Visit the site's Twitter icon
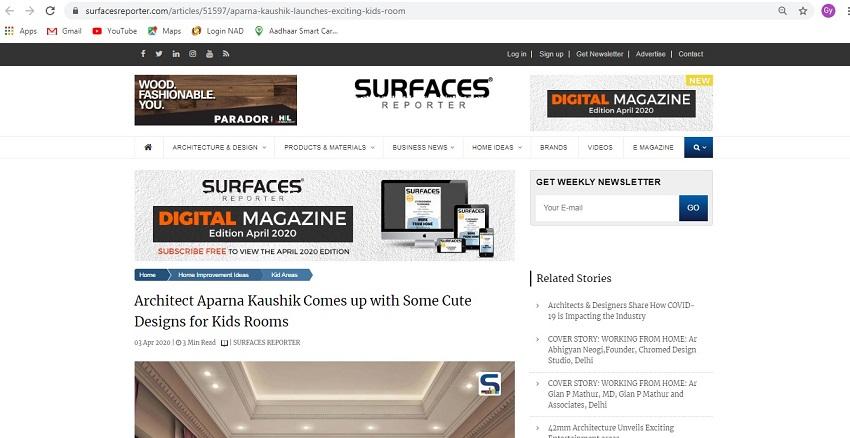The height and width of the screenshot is (438, 850). (x=159, y=54)
